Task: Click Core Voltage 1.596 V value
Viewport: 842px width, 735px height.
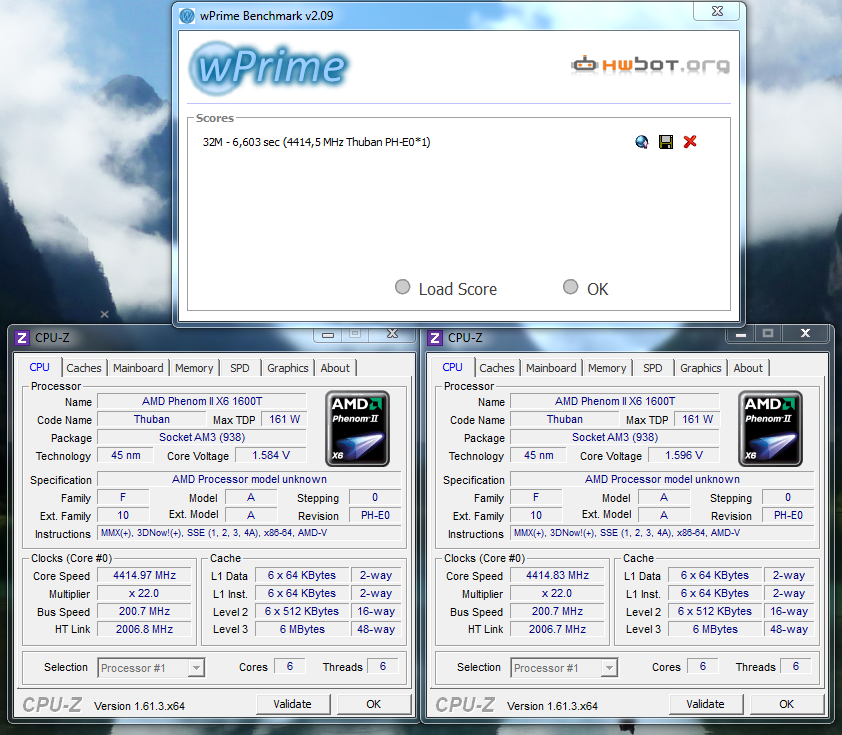Action: pos(684,456)
